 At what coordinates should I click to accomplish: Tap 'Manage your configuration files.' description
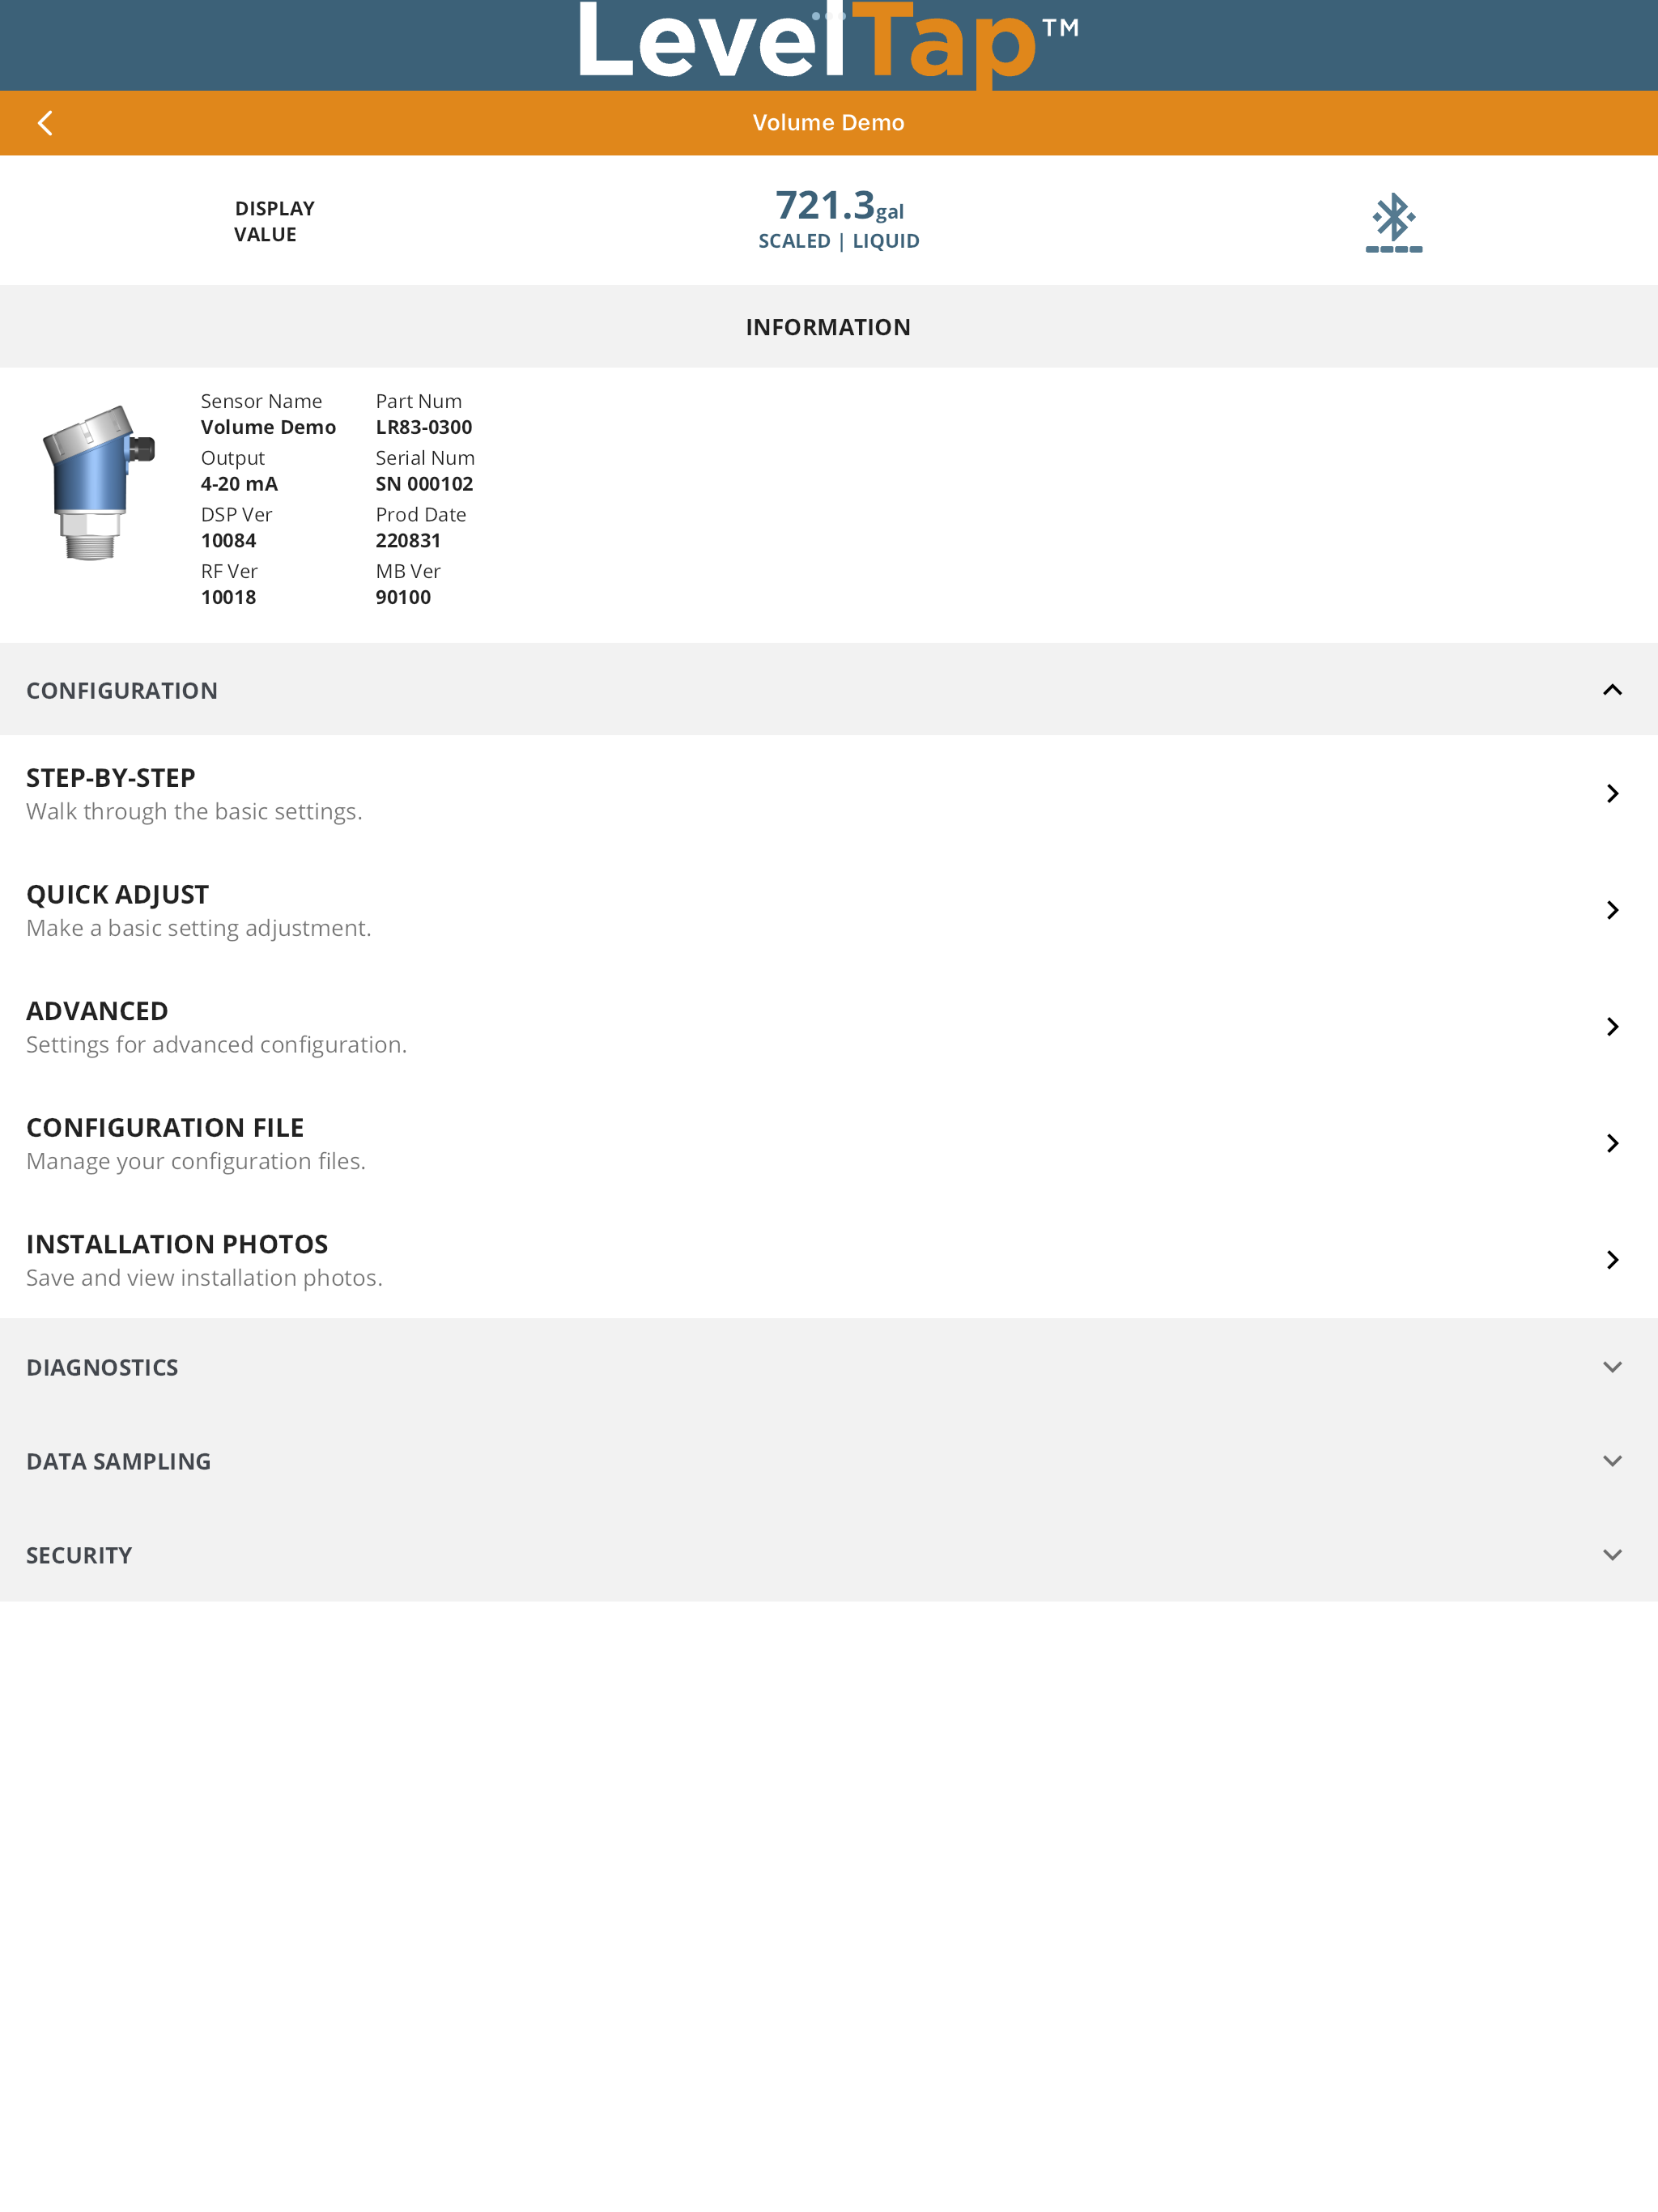[196, 1161]
